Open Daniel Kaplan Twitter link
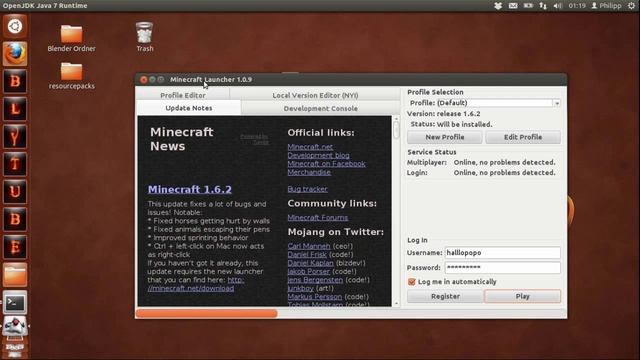Image resolution: width=640 pixels, height=360 pixels. [310, 263]
